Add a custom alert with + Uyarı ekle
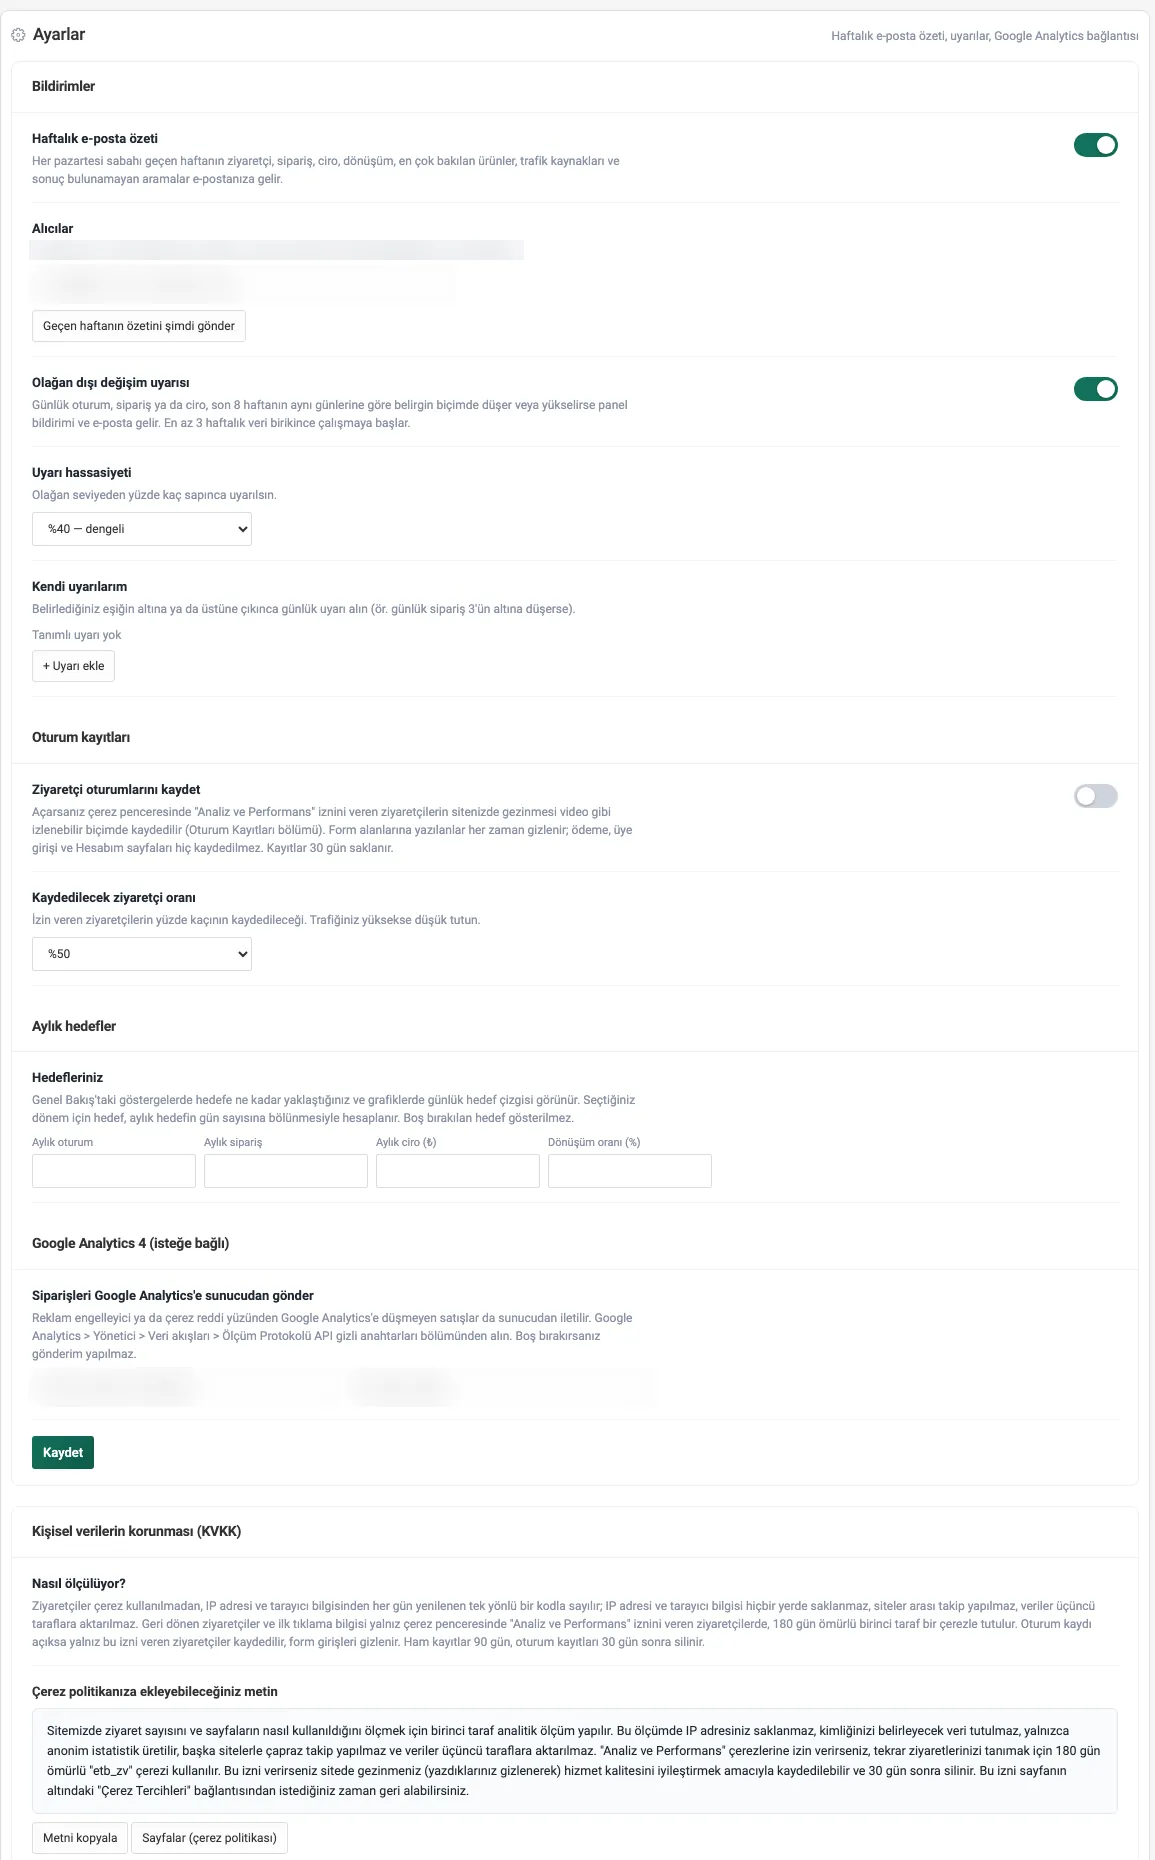The height and width of the screenshot is (1860, 1155). 73,666
